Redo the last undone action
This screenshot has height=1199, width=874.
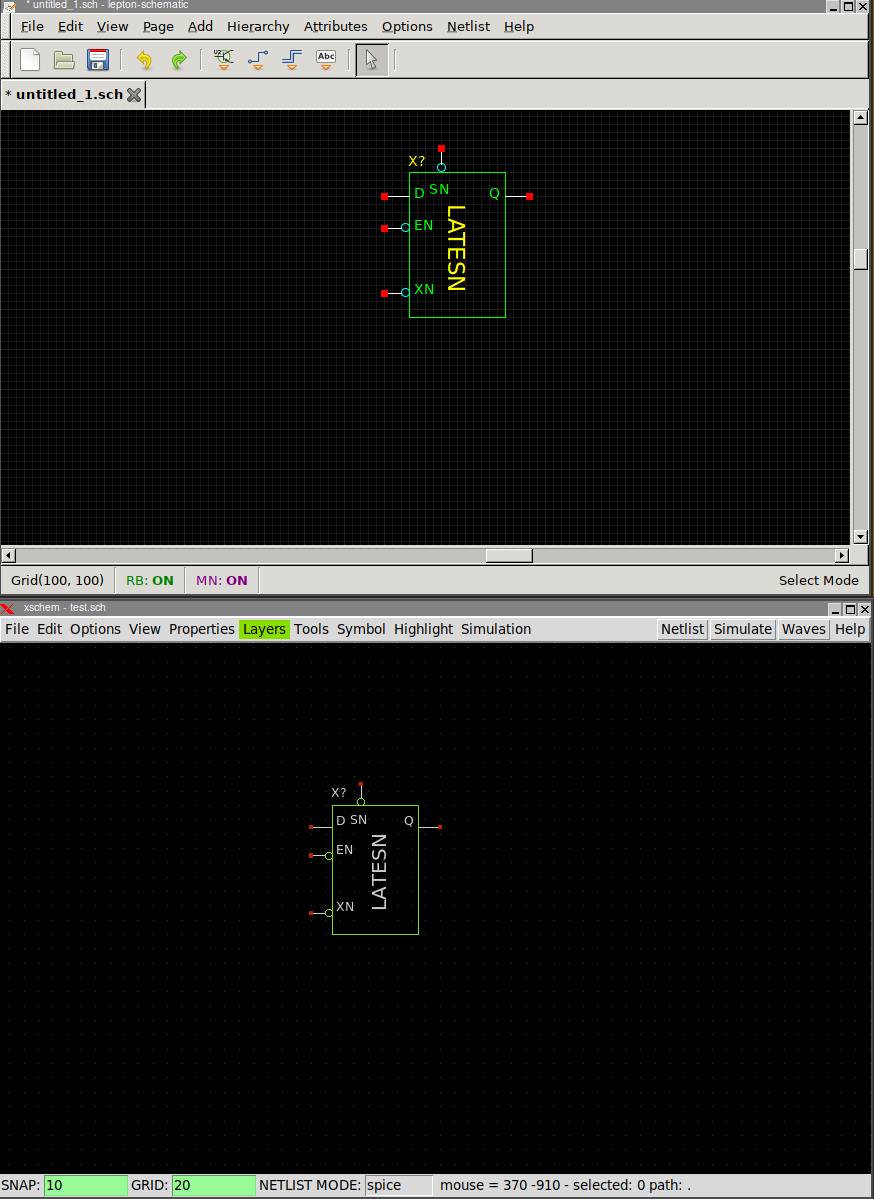point(178,60)
